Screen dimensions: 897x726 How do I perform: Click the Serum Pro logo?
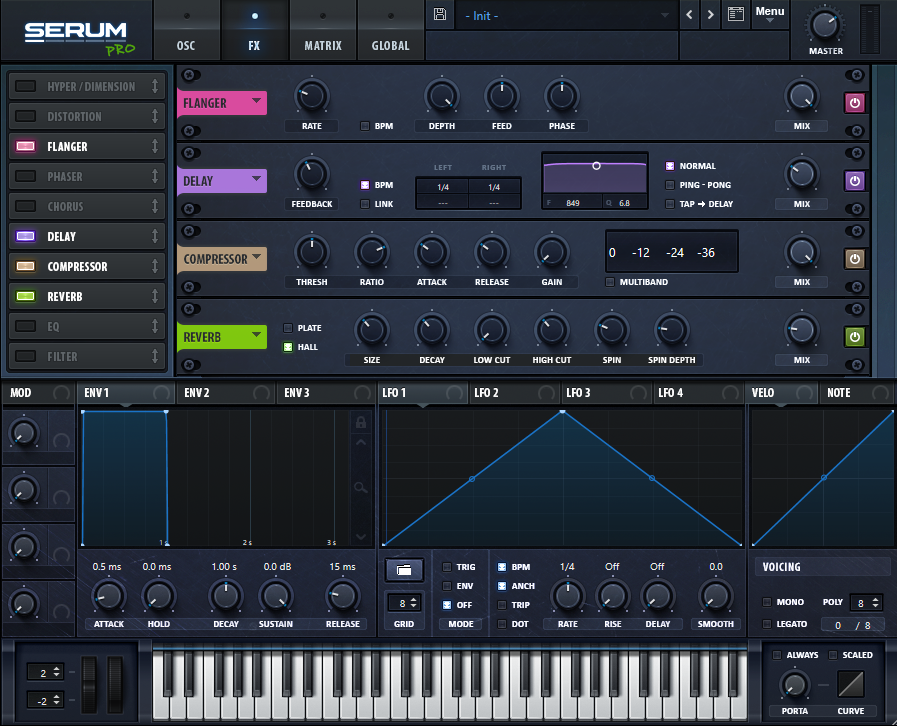pos(79,38)
